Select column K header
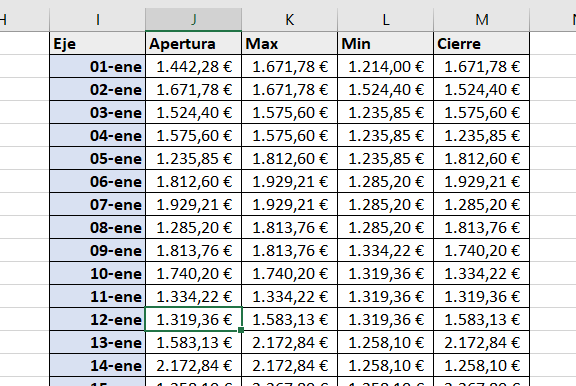The image size is (576, 386). click(289, 19)
